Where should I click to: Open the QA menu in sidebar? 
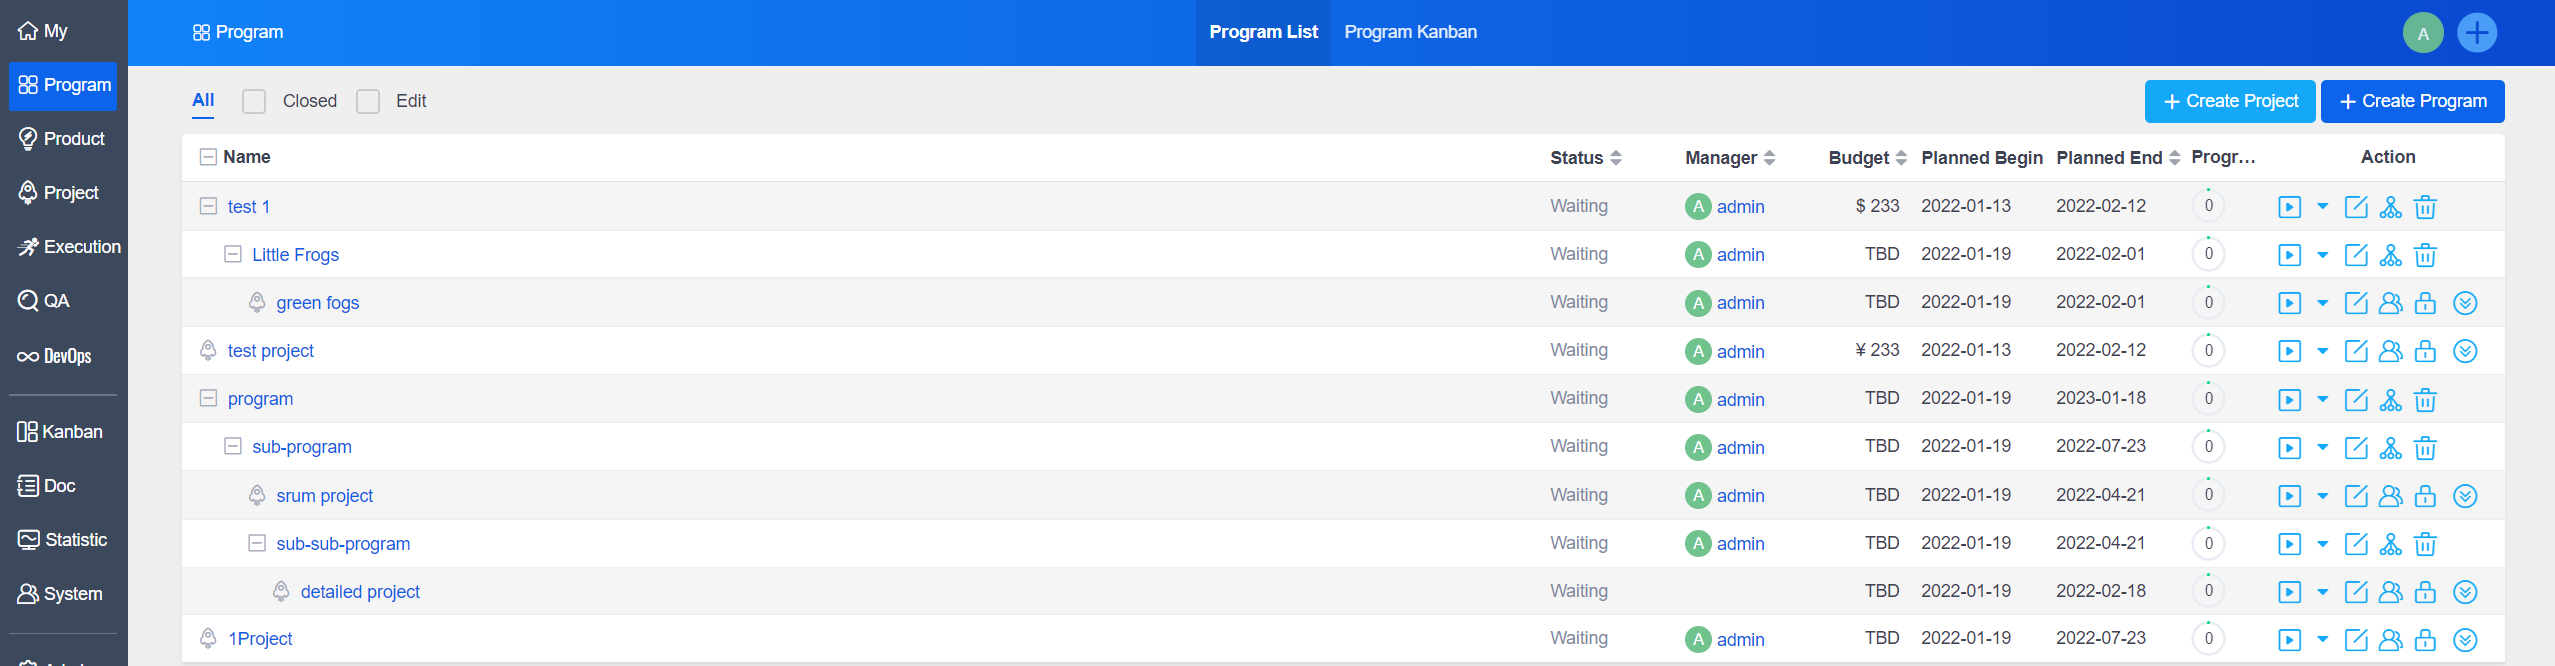(56, 301)
